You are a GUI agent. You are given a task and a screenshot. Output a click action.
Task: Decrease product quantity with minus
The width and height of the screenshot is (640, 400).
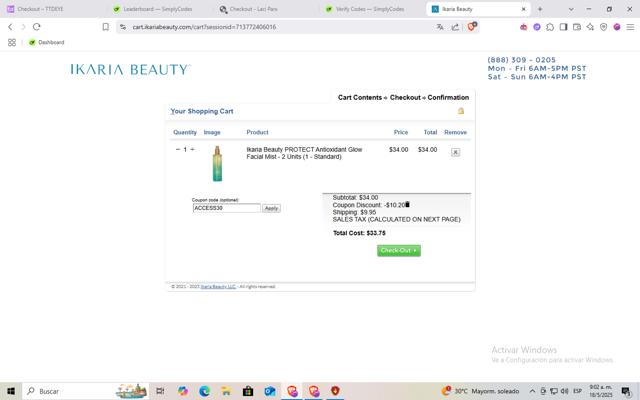pos(178,149)
